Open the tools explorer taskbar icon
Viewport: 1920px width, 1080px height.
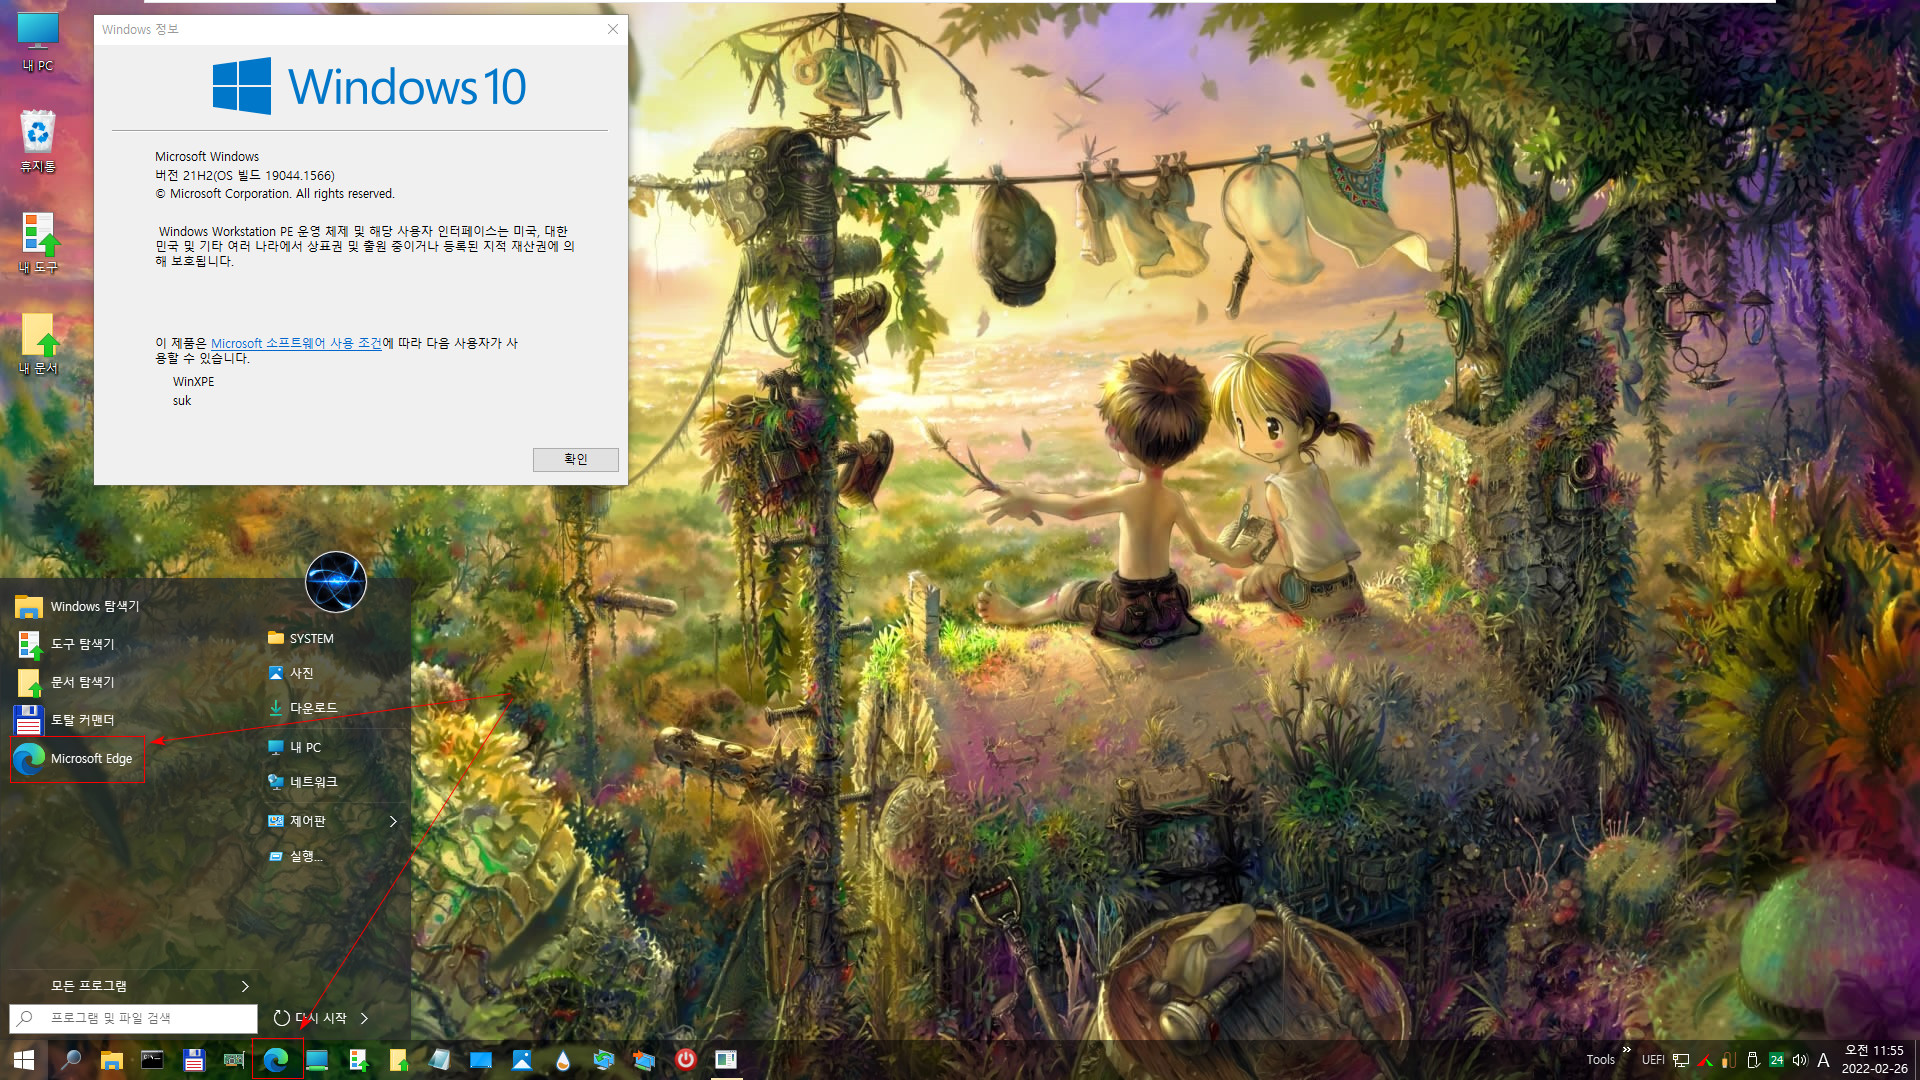[358, 1060]
